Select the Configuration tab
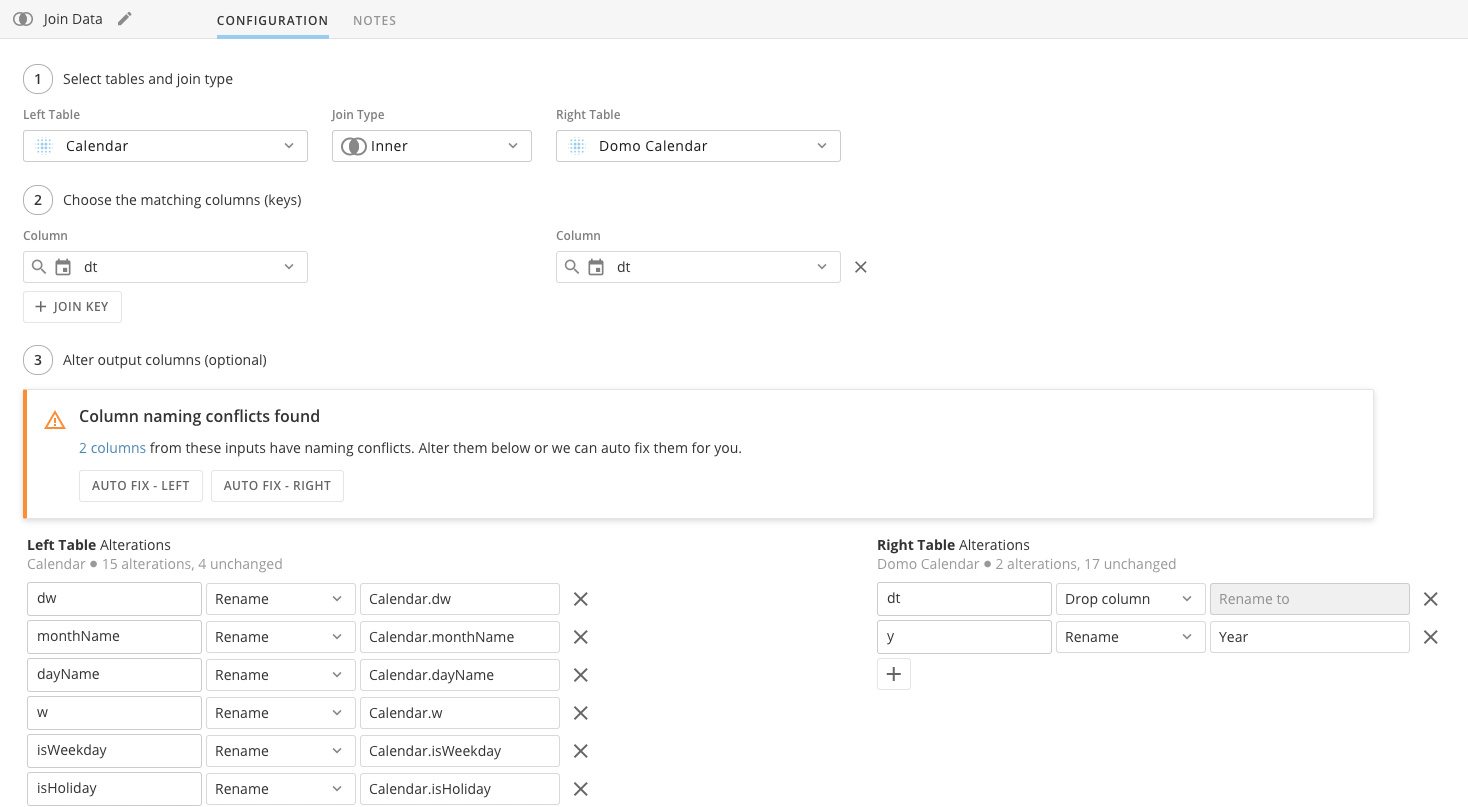Viewport: 1468px width, 807px height. click(x=272, y=20)
